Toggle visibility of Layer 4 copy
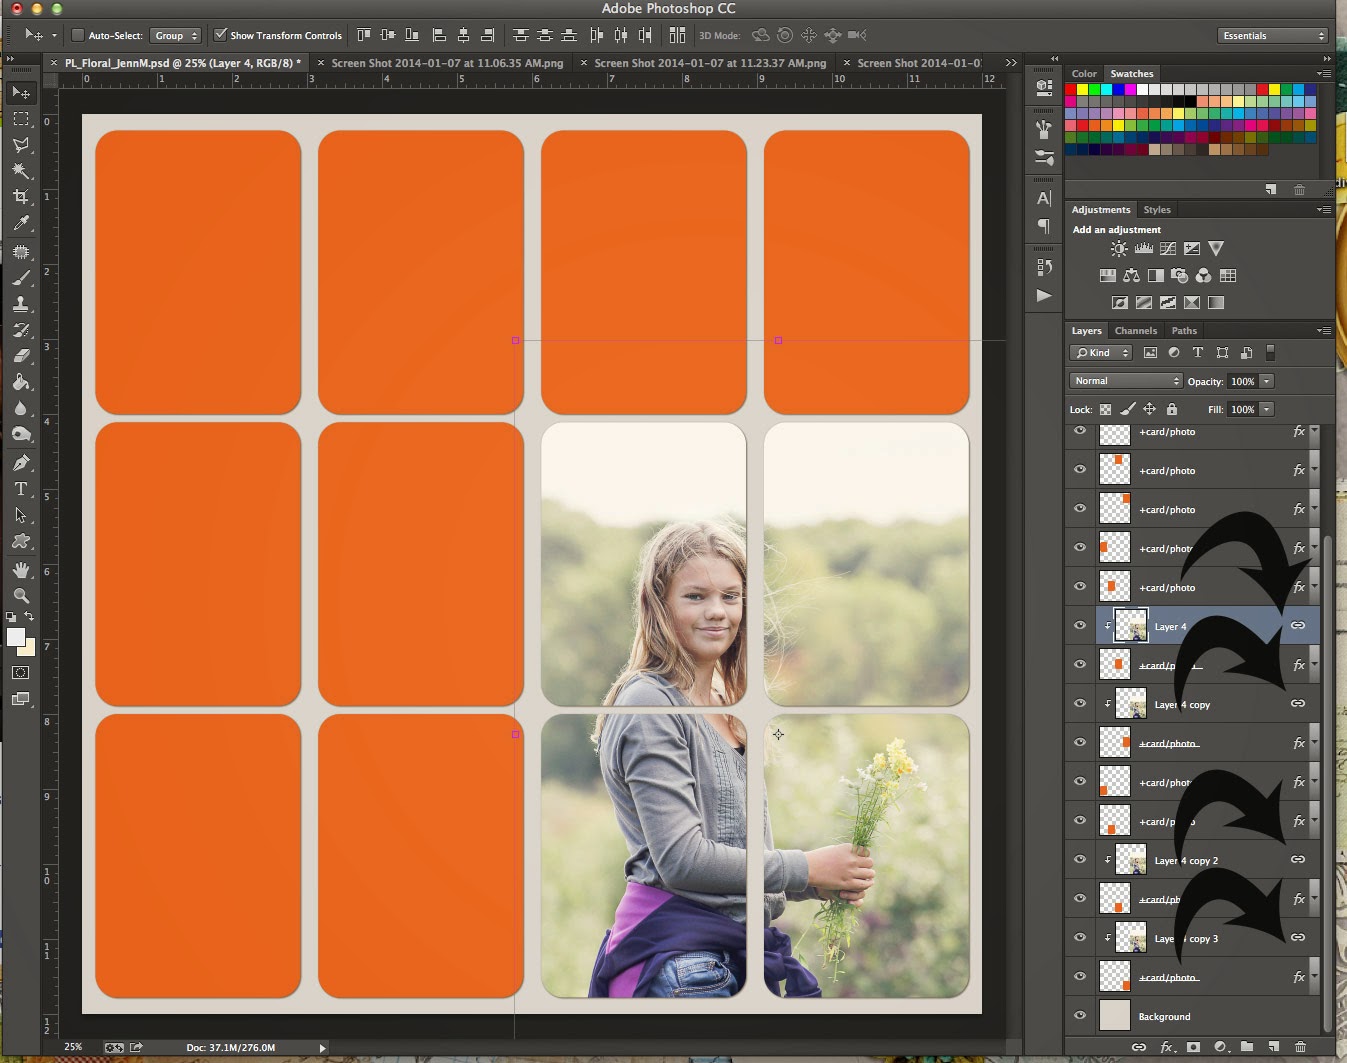This screenshot has width=1347, height=1063. [x=1080, y=703]
